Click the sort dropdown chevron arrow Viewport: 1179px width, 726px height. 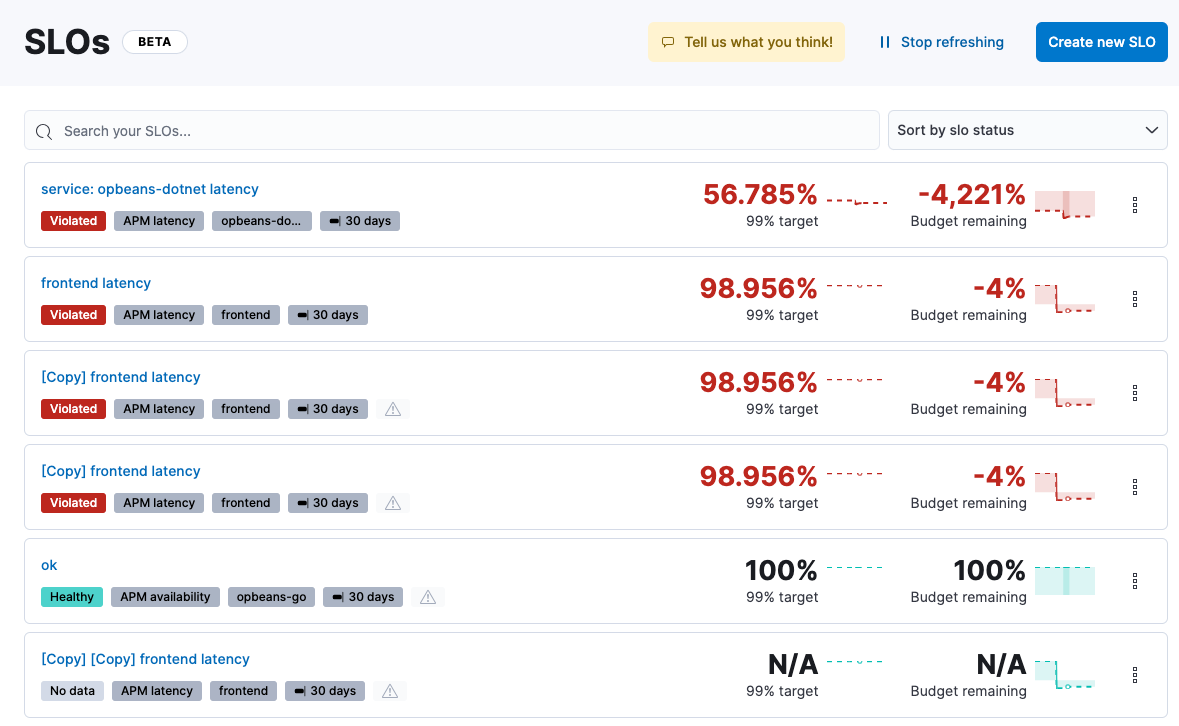pos(1151,130)
